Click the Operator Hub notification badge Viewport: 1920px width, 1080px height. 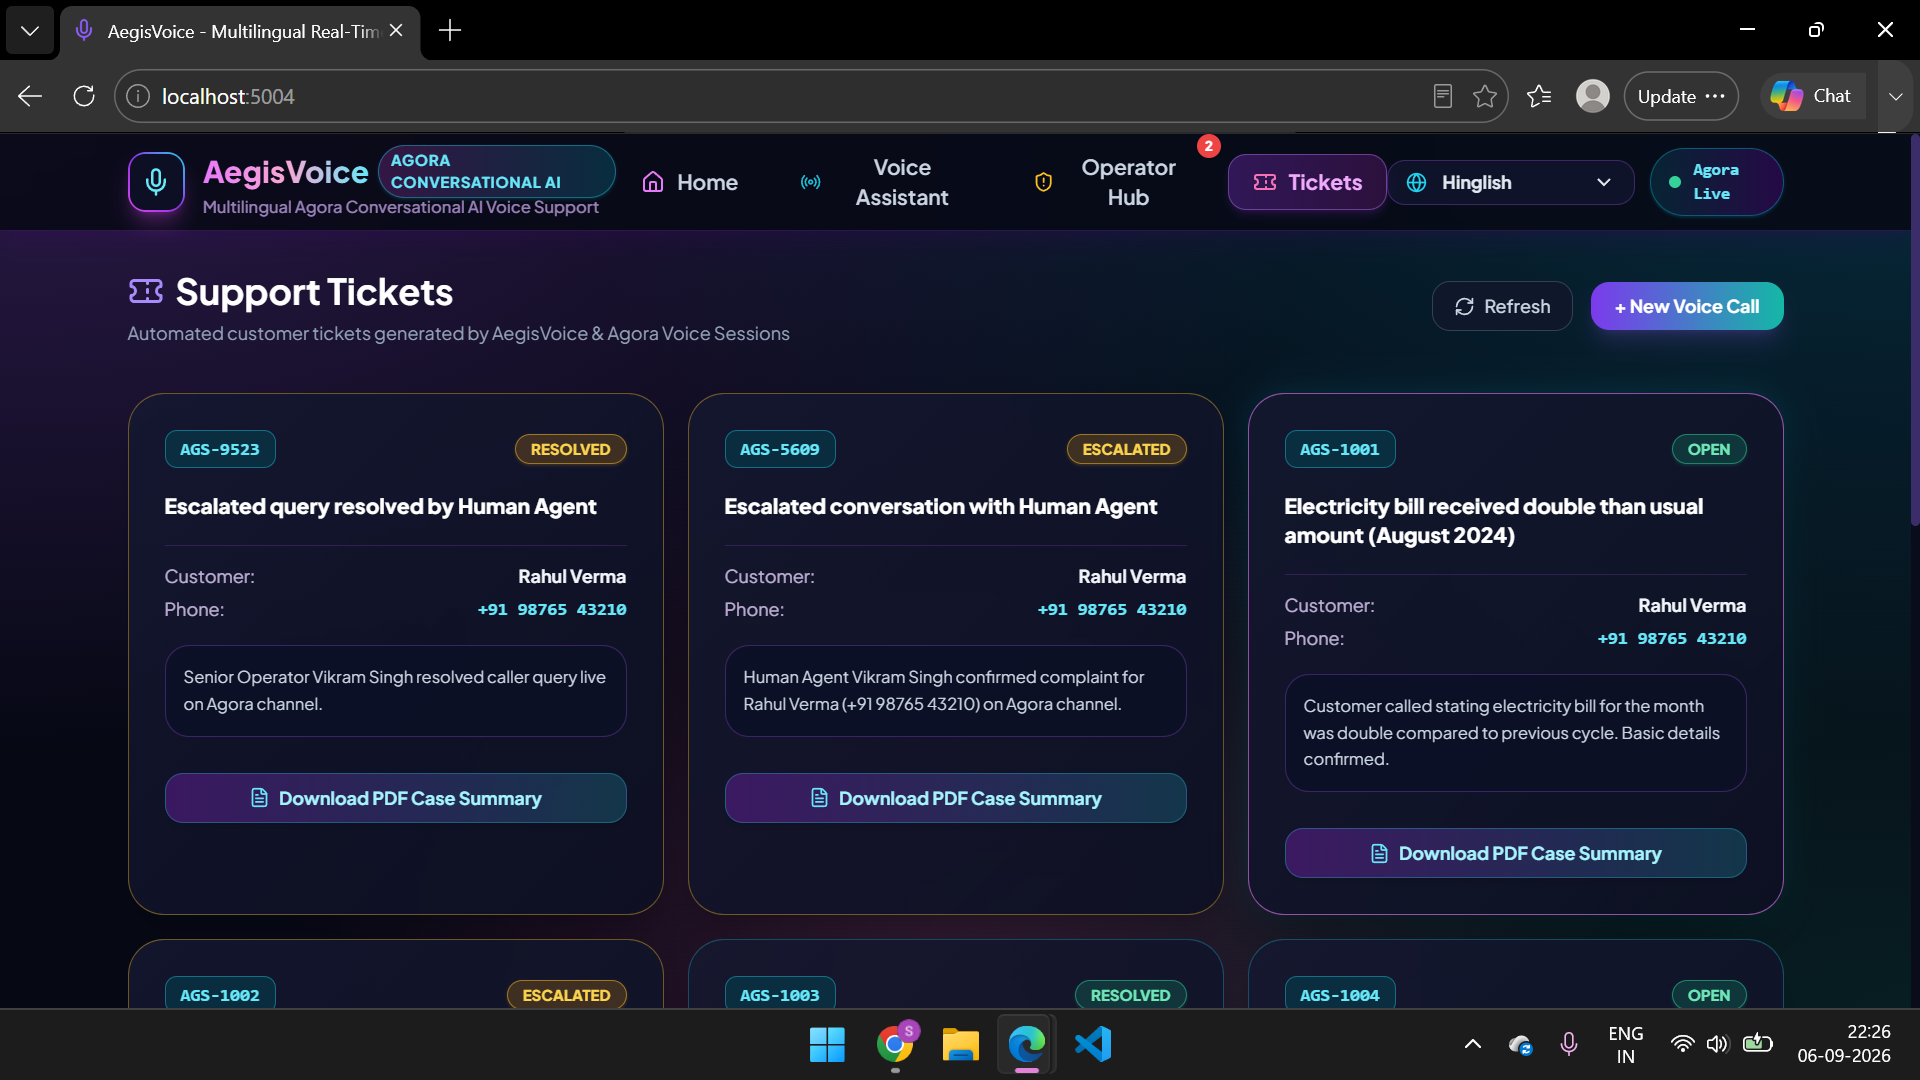(x=1208, y=146)
